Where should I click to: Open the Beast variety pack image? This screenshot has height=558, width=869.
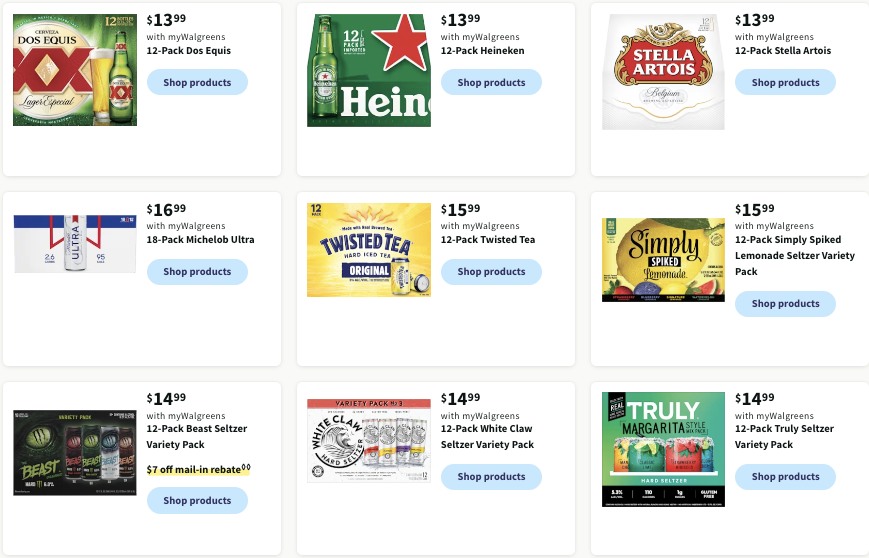pos(75,453)
